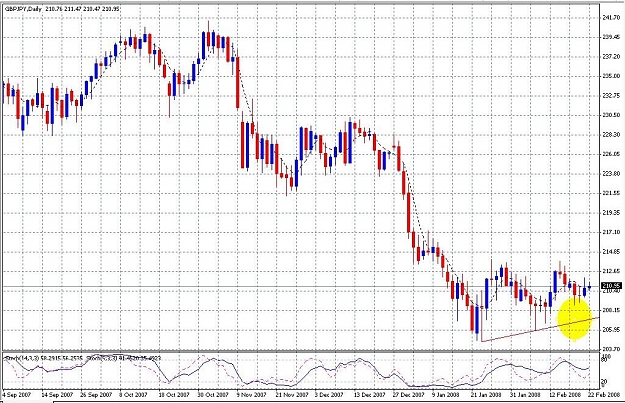Click the 27 Dec 2007 date label

pos(408,395)
